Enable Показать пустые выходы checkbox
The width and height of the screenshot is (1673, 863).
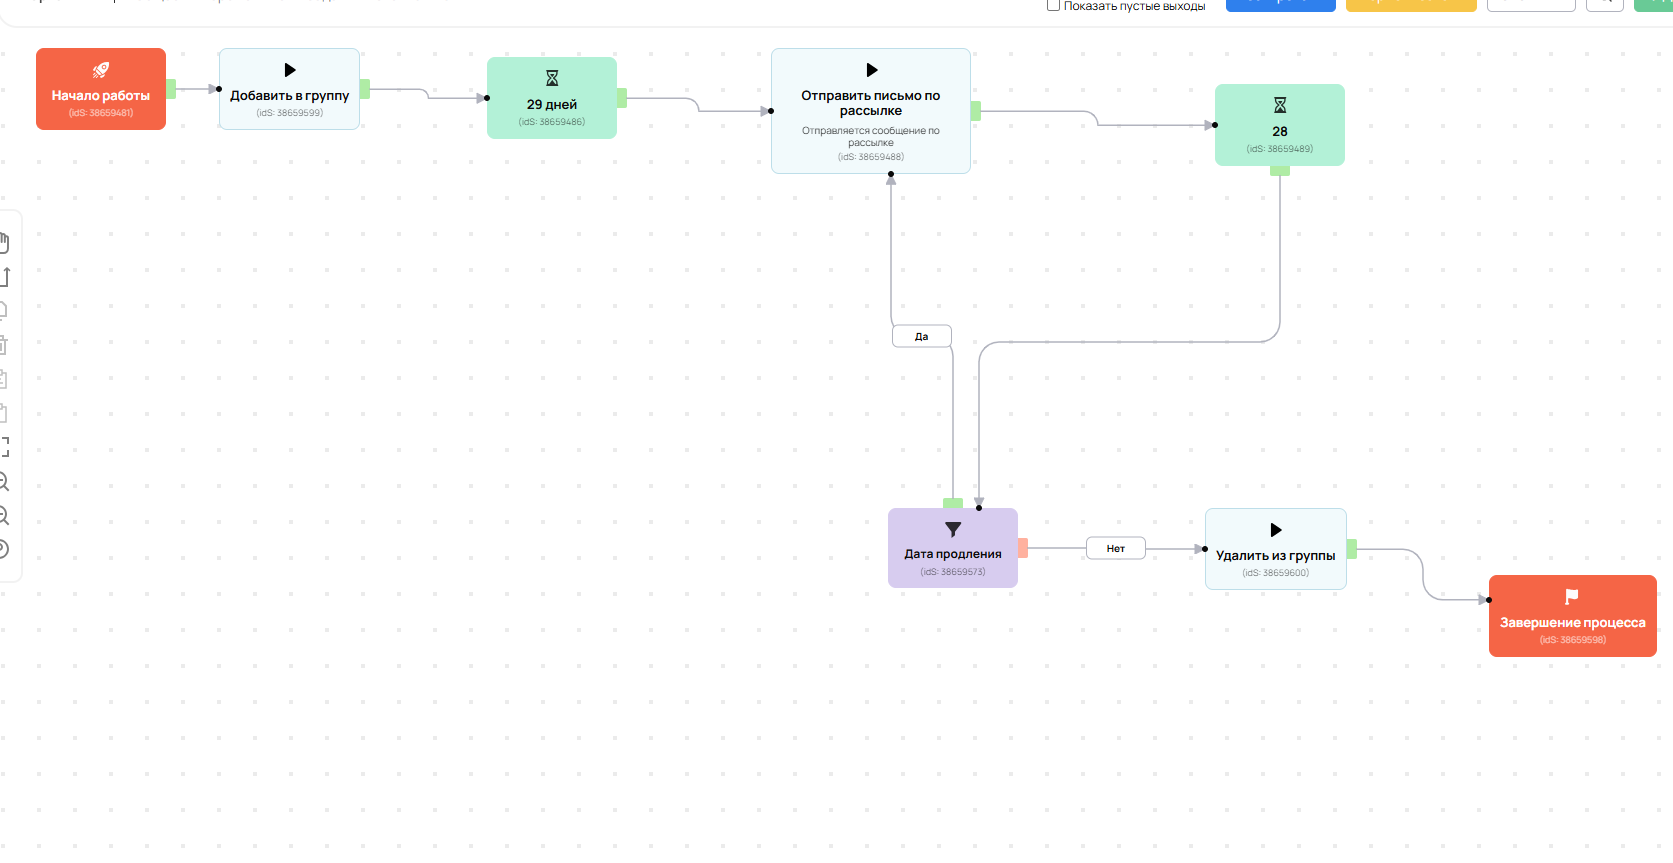point(1053,6)
